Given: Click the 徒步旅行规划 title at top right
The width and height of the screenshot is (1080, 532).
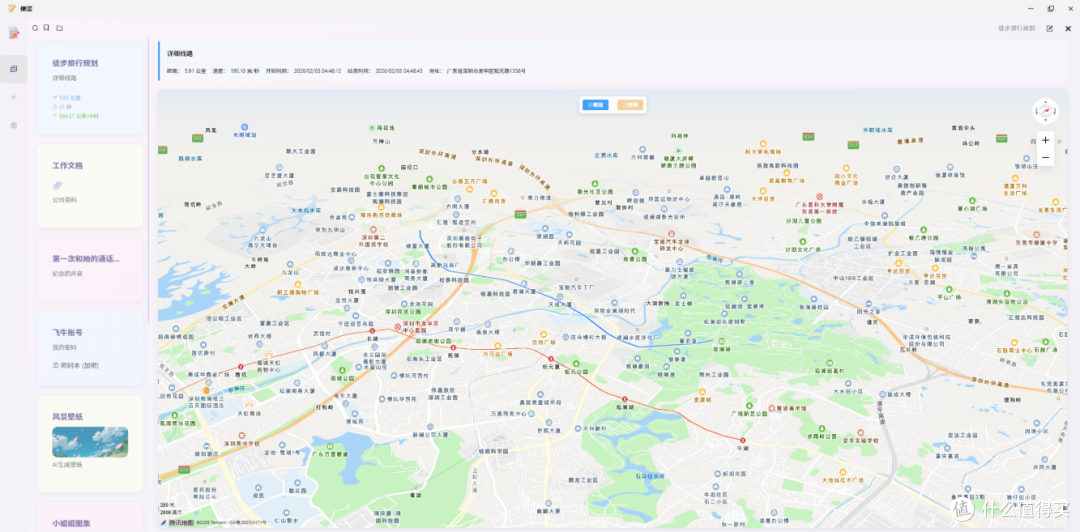Looking at the screenshot, I should 1017,28.
